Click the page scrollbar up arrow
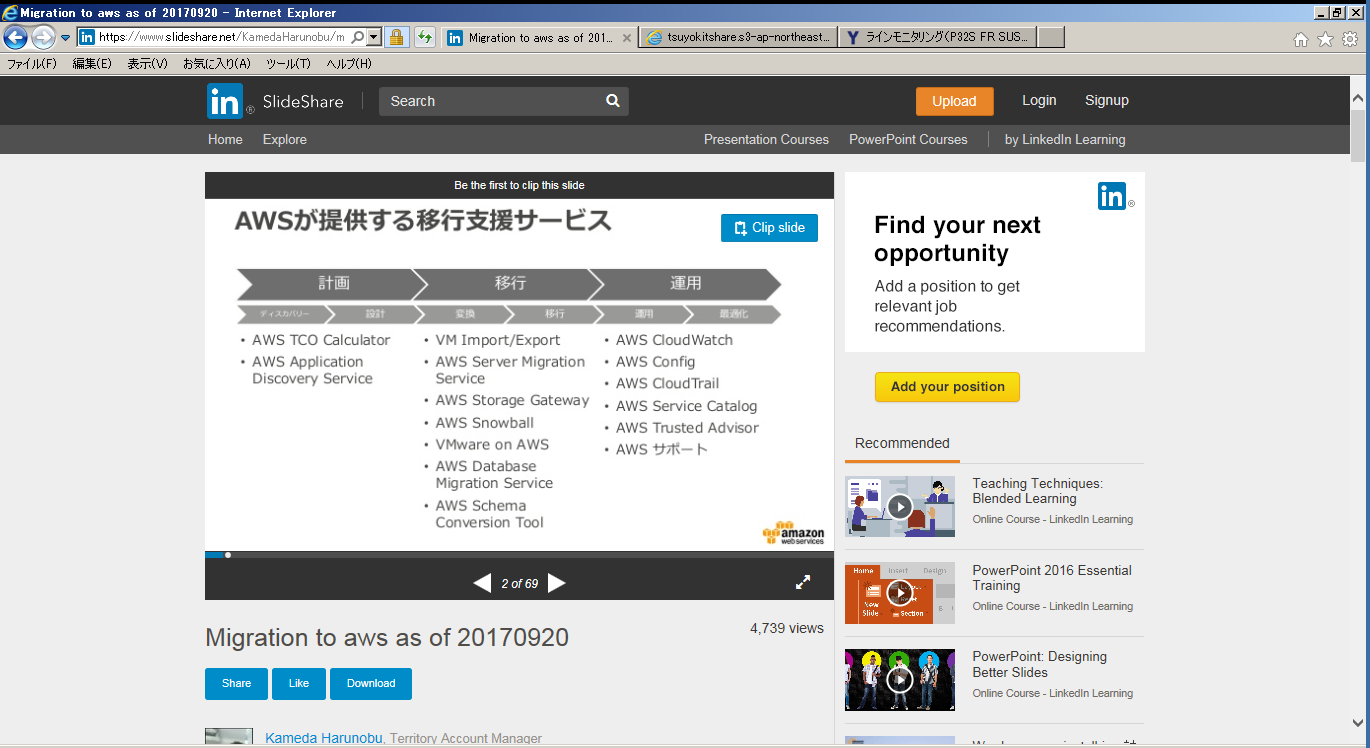The image size is (1370, 748). [1357, 98]
